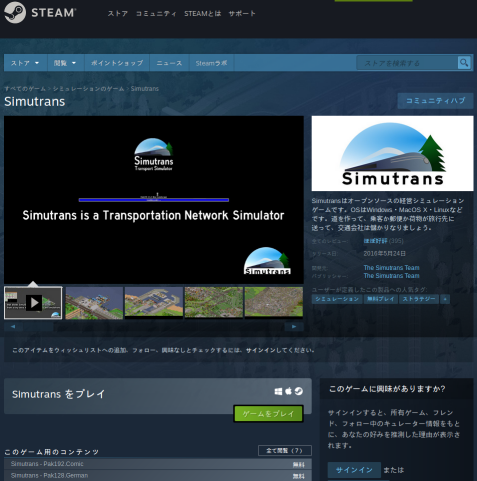Click Simutrans breadcrumb link
The image size is (477, 481).
(x=145, y=89)
